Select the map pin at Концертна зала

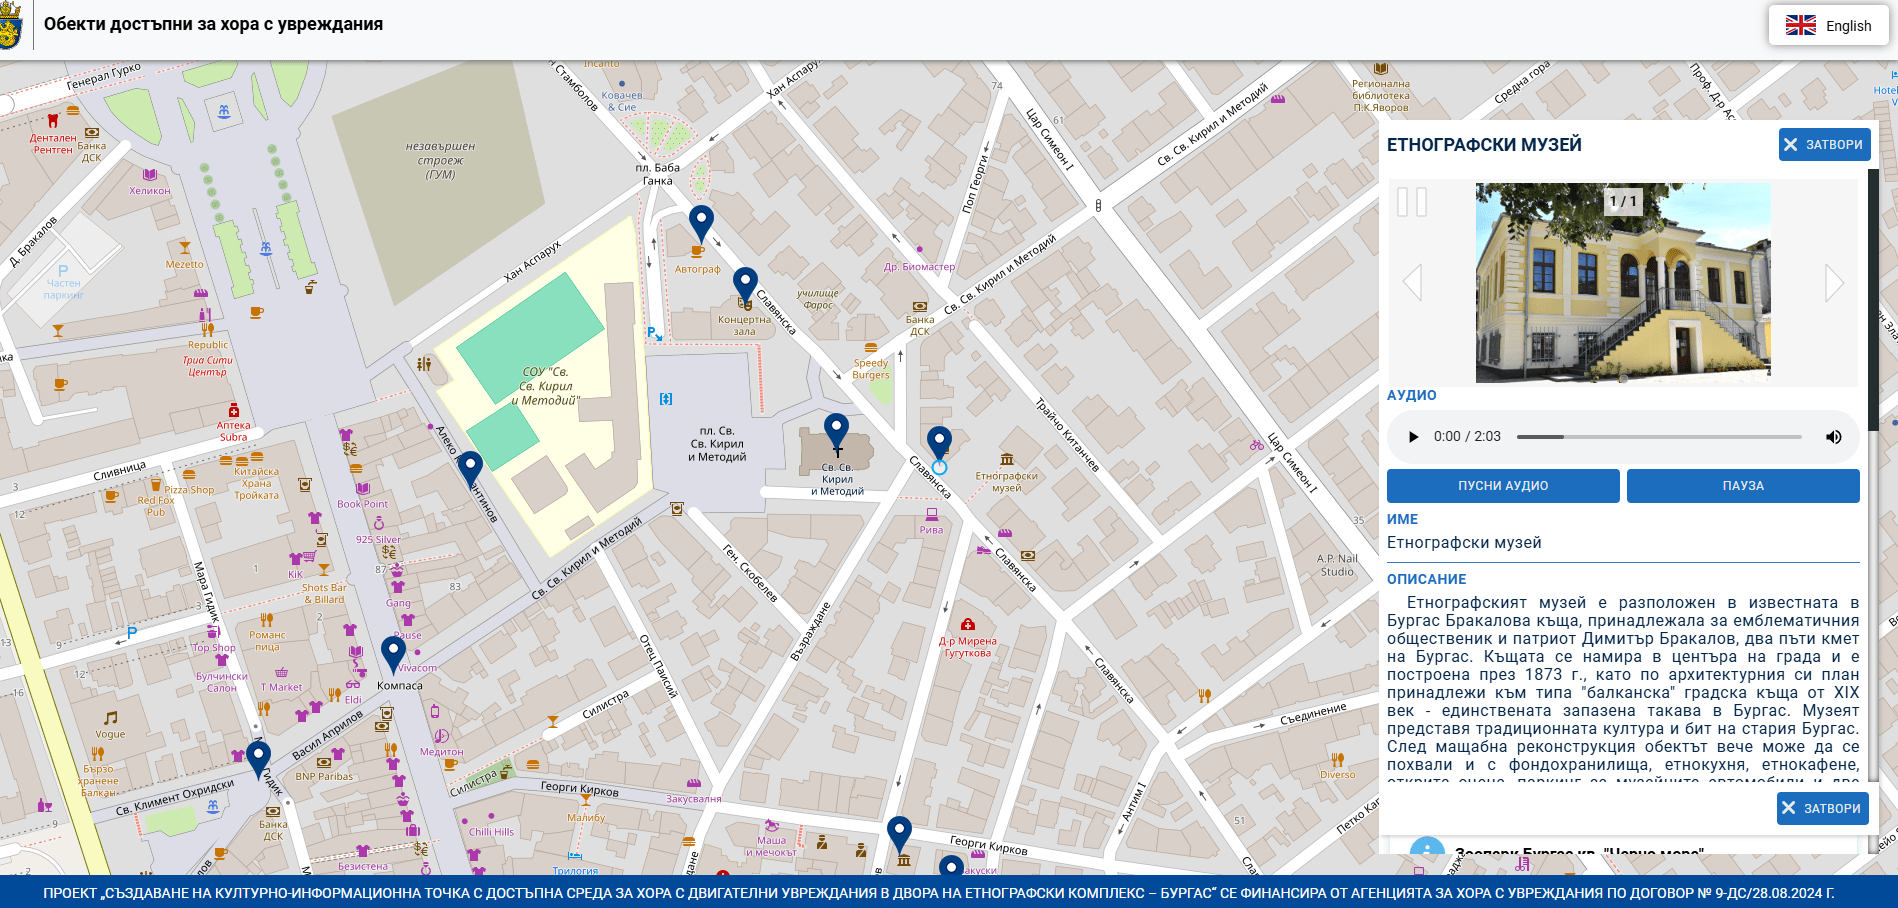(745, 284)
